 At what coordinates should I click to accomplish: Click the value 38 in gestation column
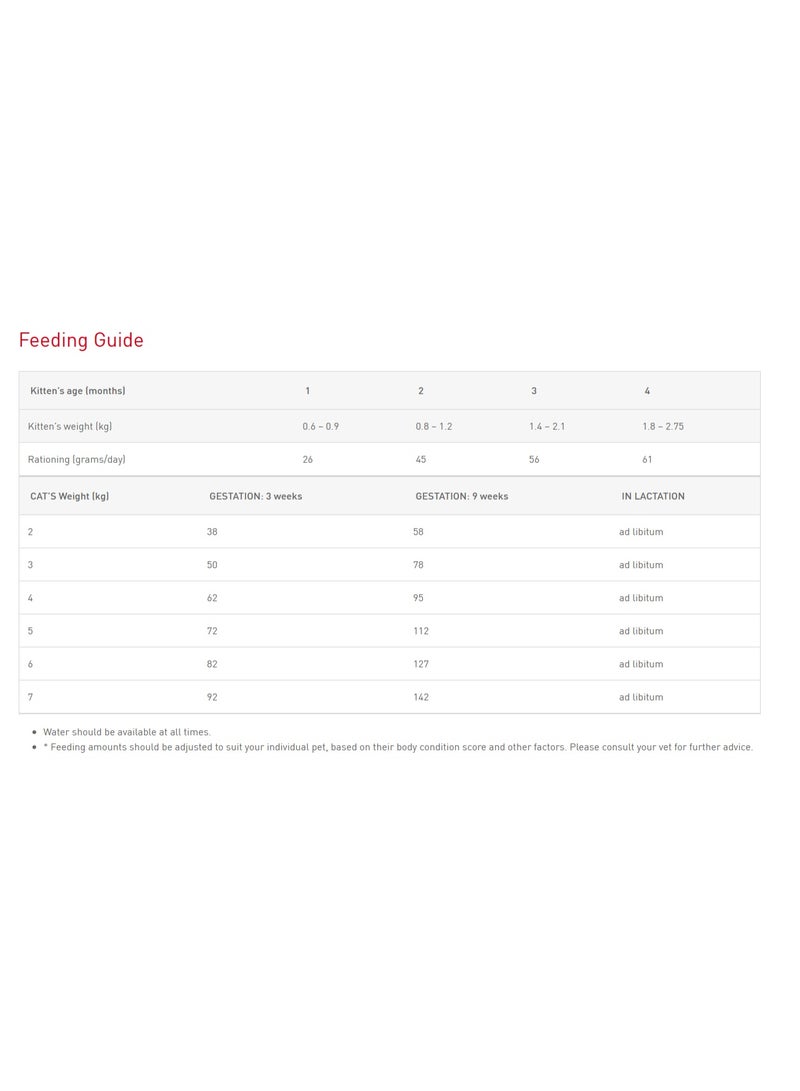pos(212,532)
